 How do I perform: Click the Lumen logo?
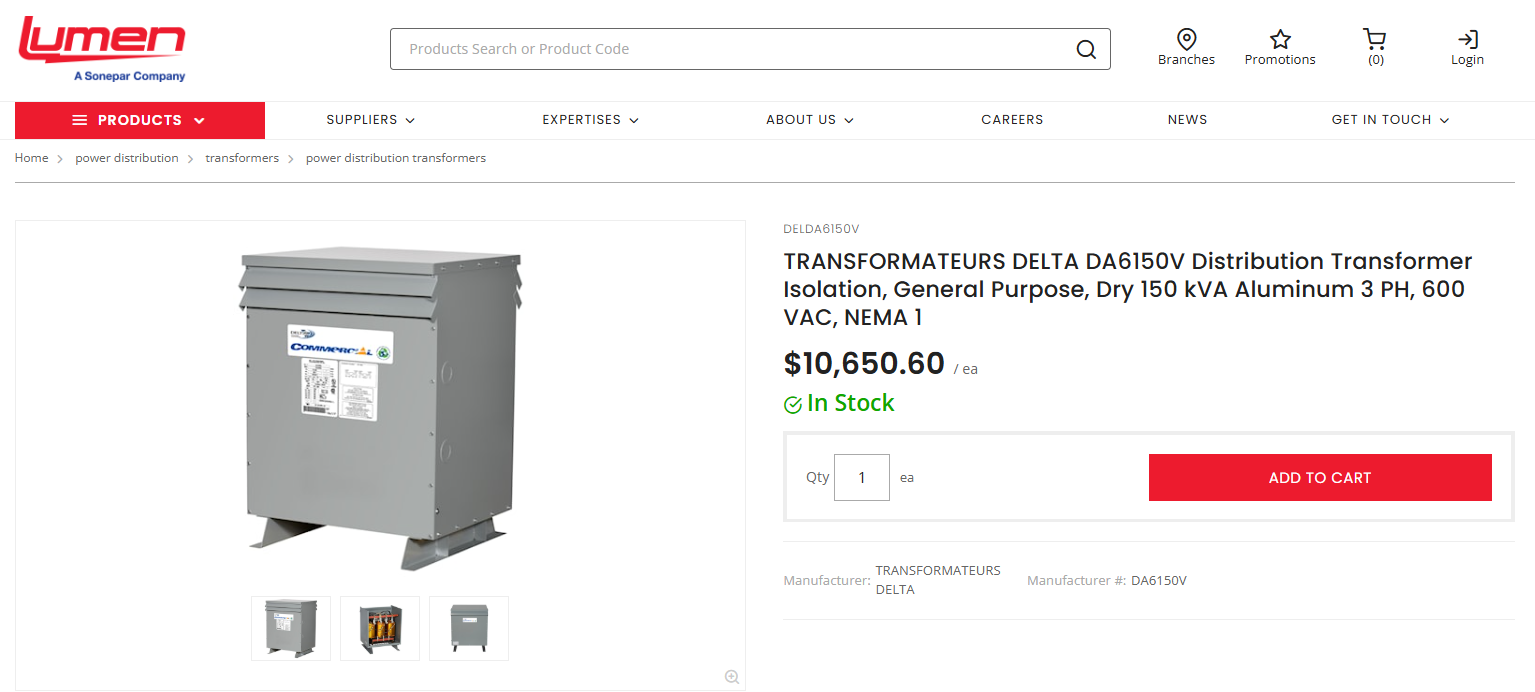click(x=102, y=48)
